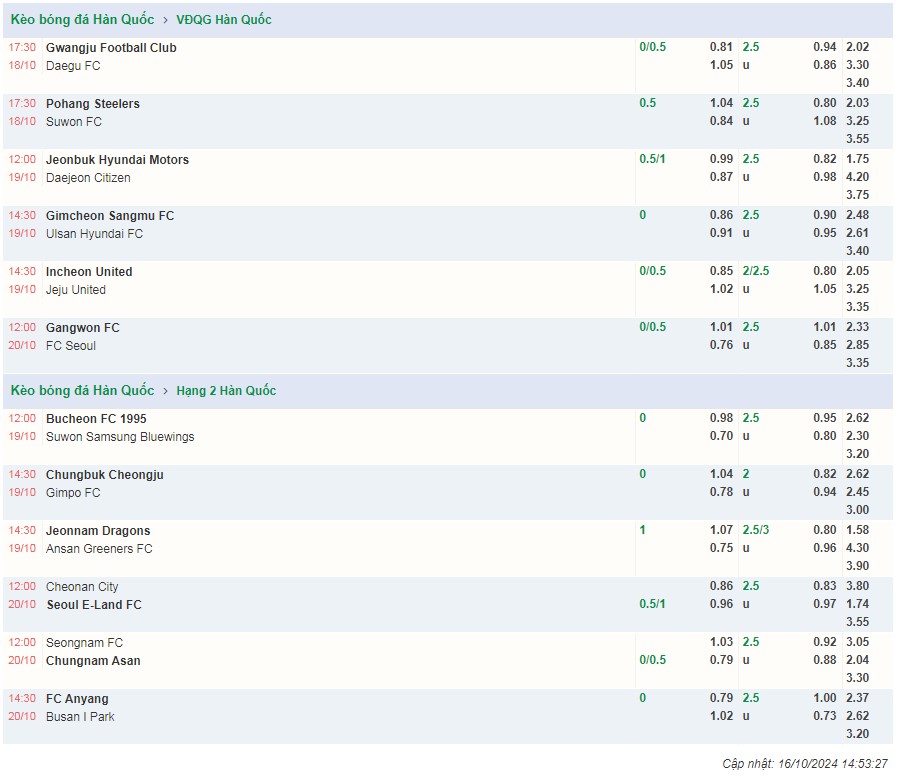Click Gimpo FC team name
Image resolution: width=898 pixels, height=777 pixels.
click(73, 492)
